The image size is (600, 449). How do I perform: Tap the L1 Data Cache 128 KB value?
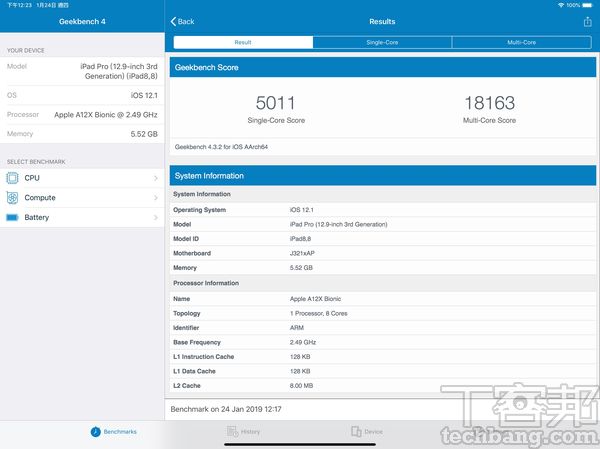(x=300, y=371)
